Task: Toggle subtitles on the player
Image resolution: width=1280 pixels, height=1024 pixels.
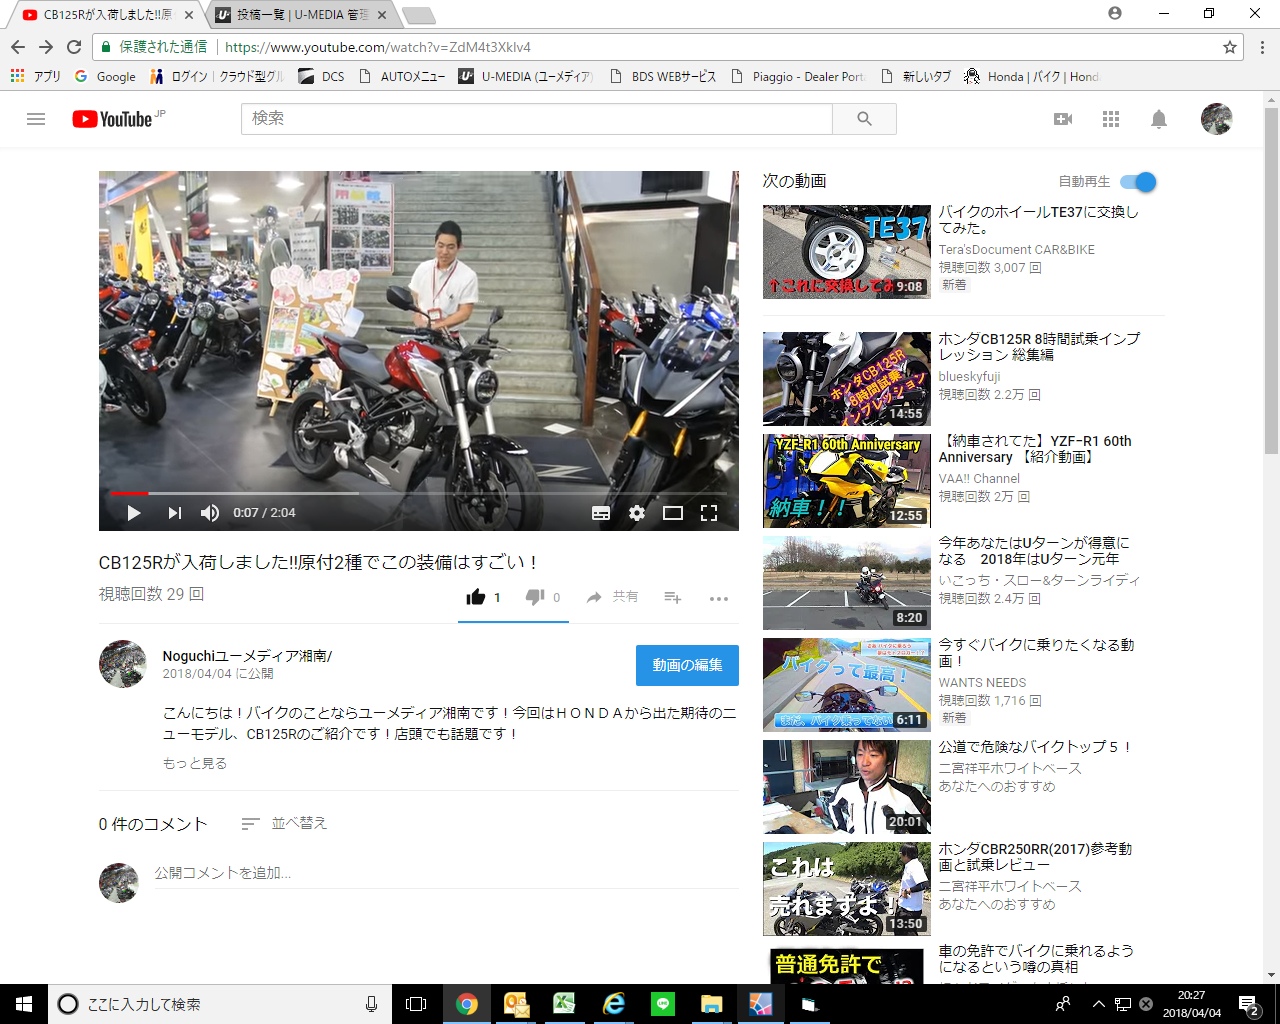Action: coord(601,513)
